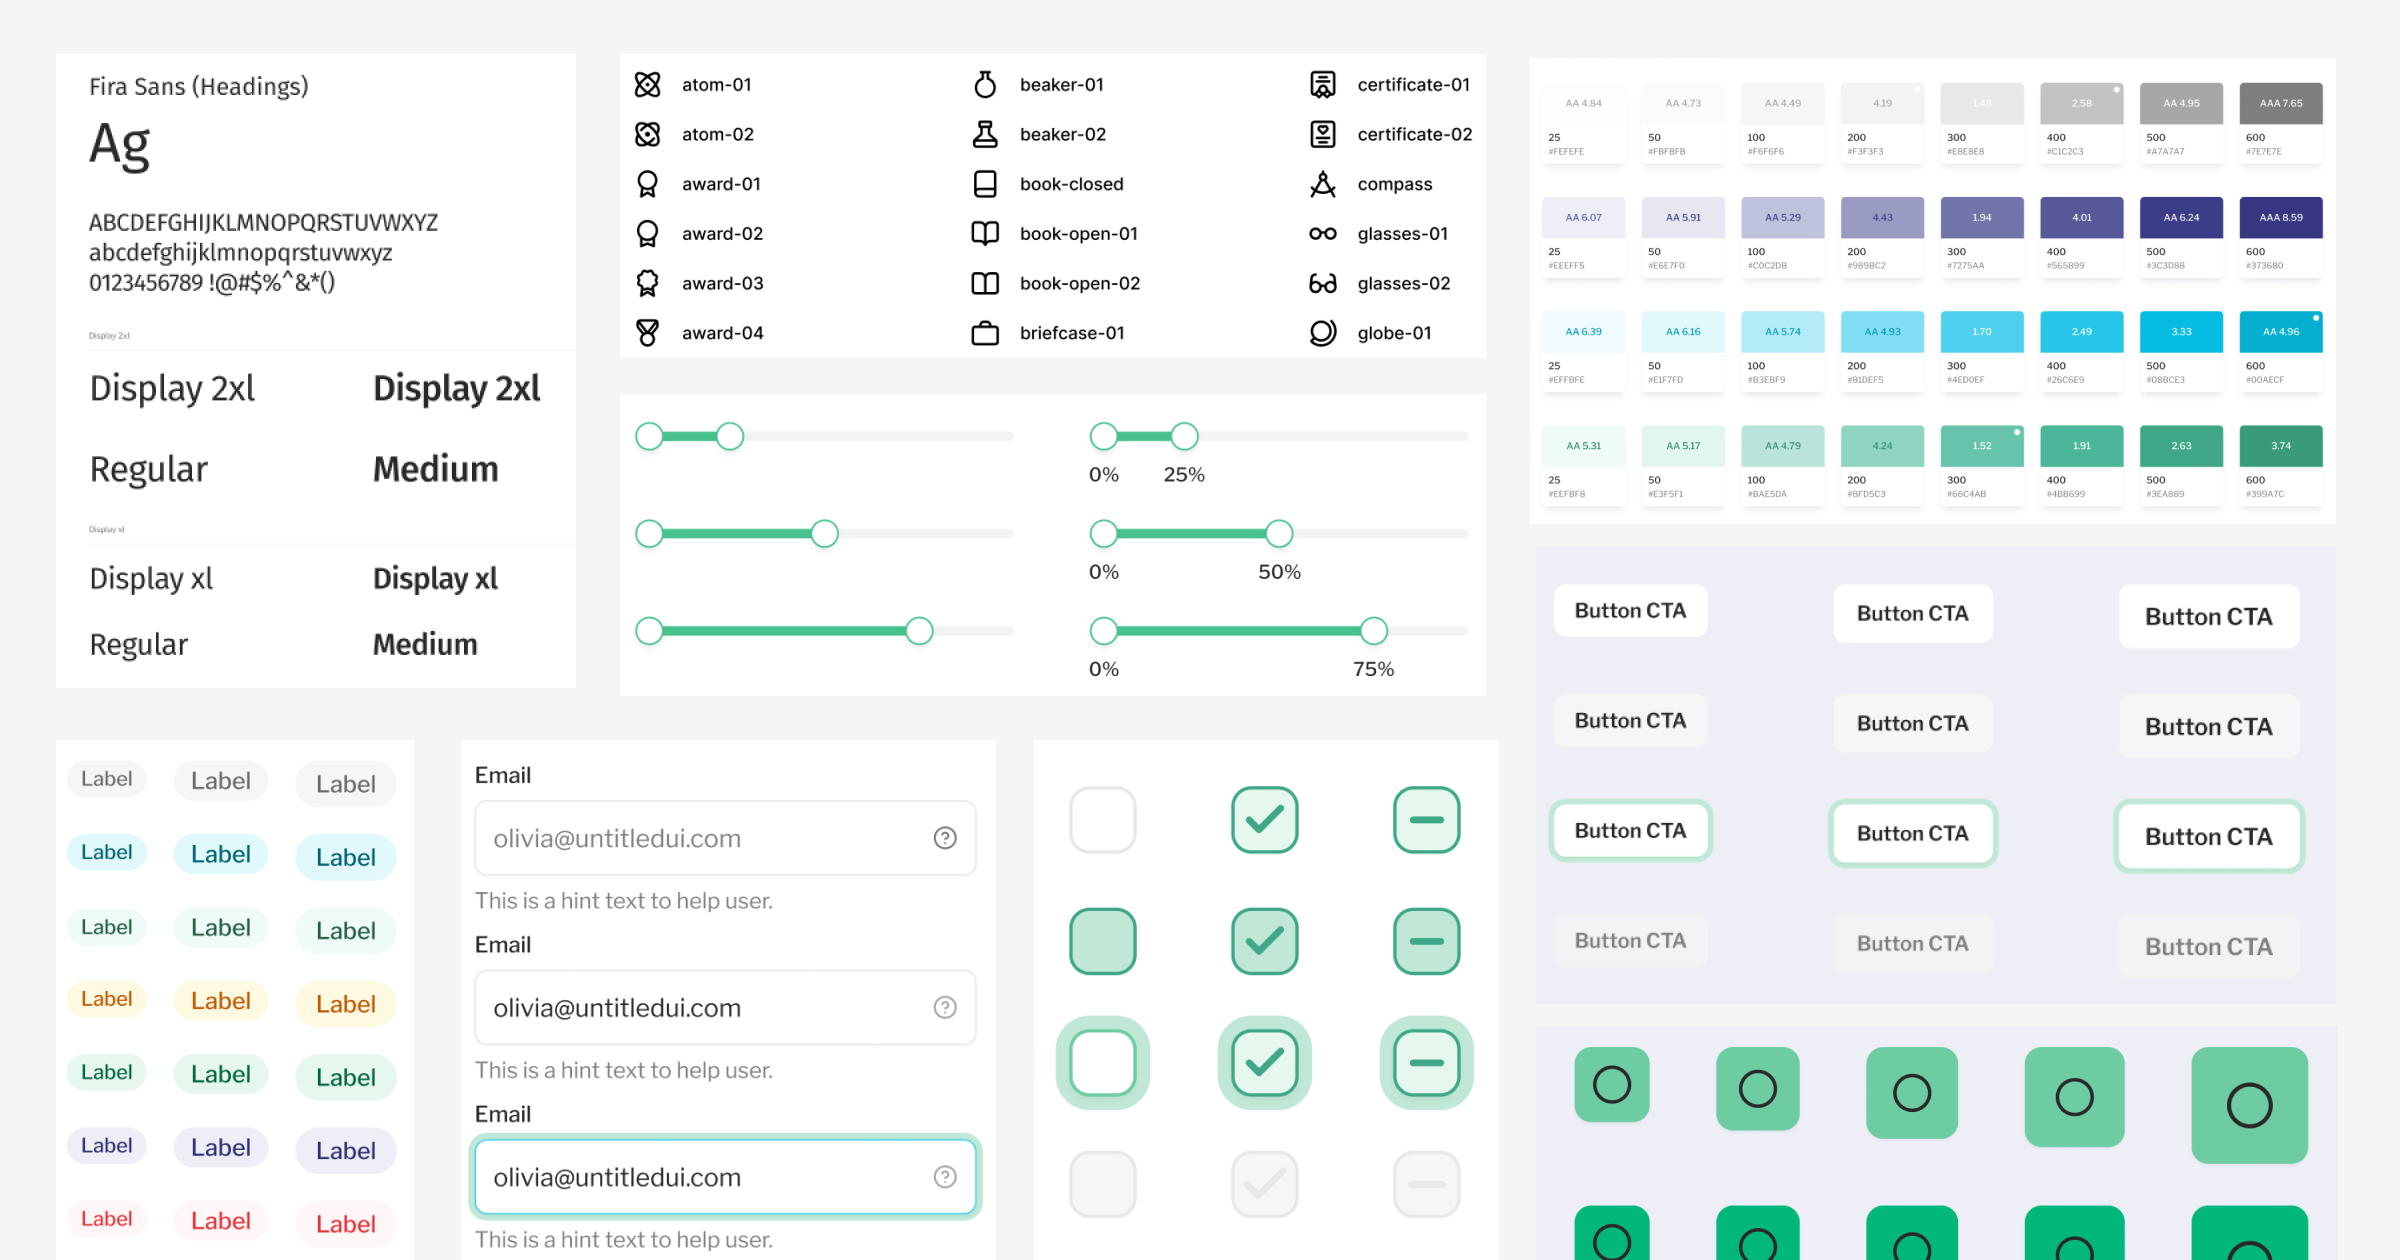Click the largest light green circle icon button
The width and height of the screenshot is (2400, 1260).
coord(2249,1105)
